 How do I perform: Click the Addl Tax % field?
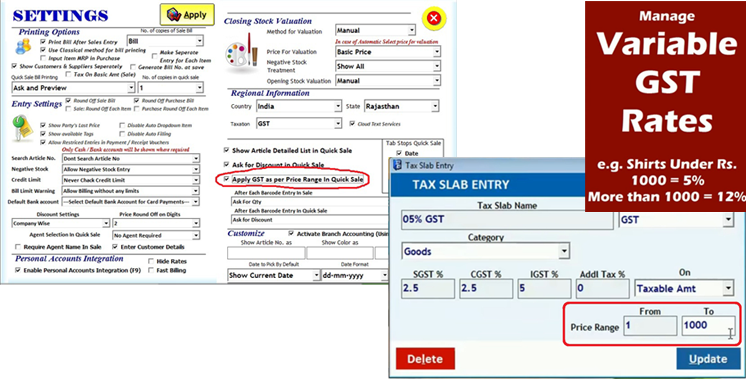[602, 289]
